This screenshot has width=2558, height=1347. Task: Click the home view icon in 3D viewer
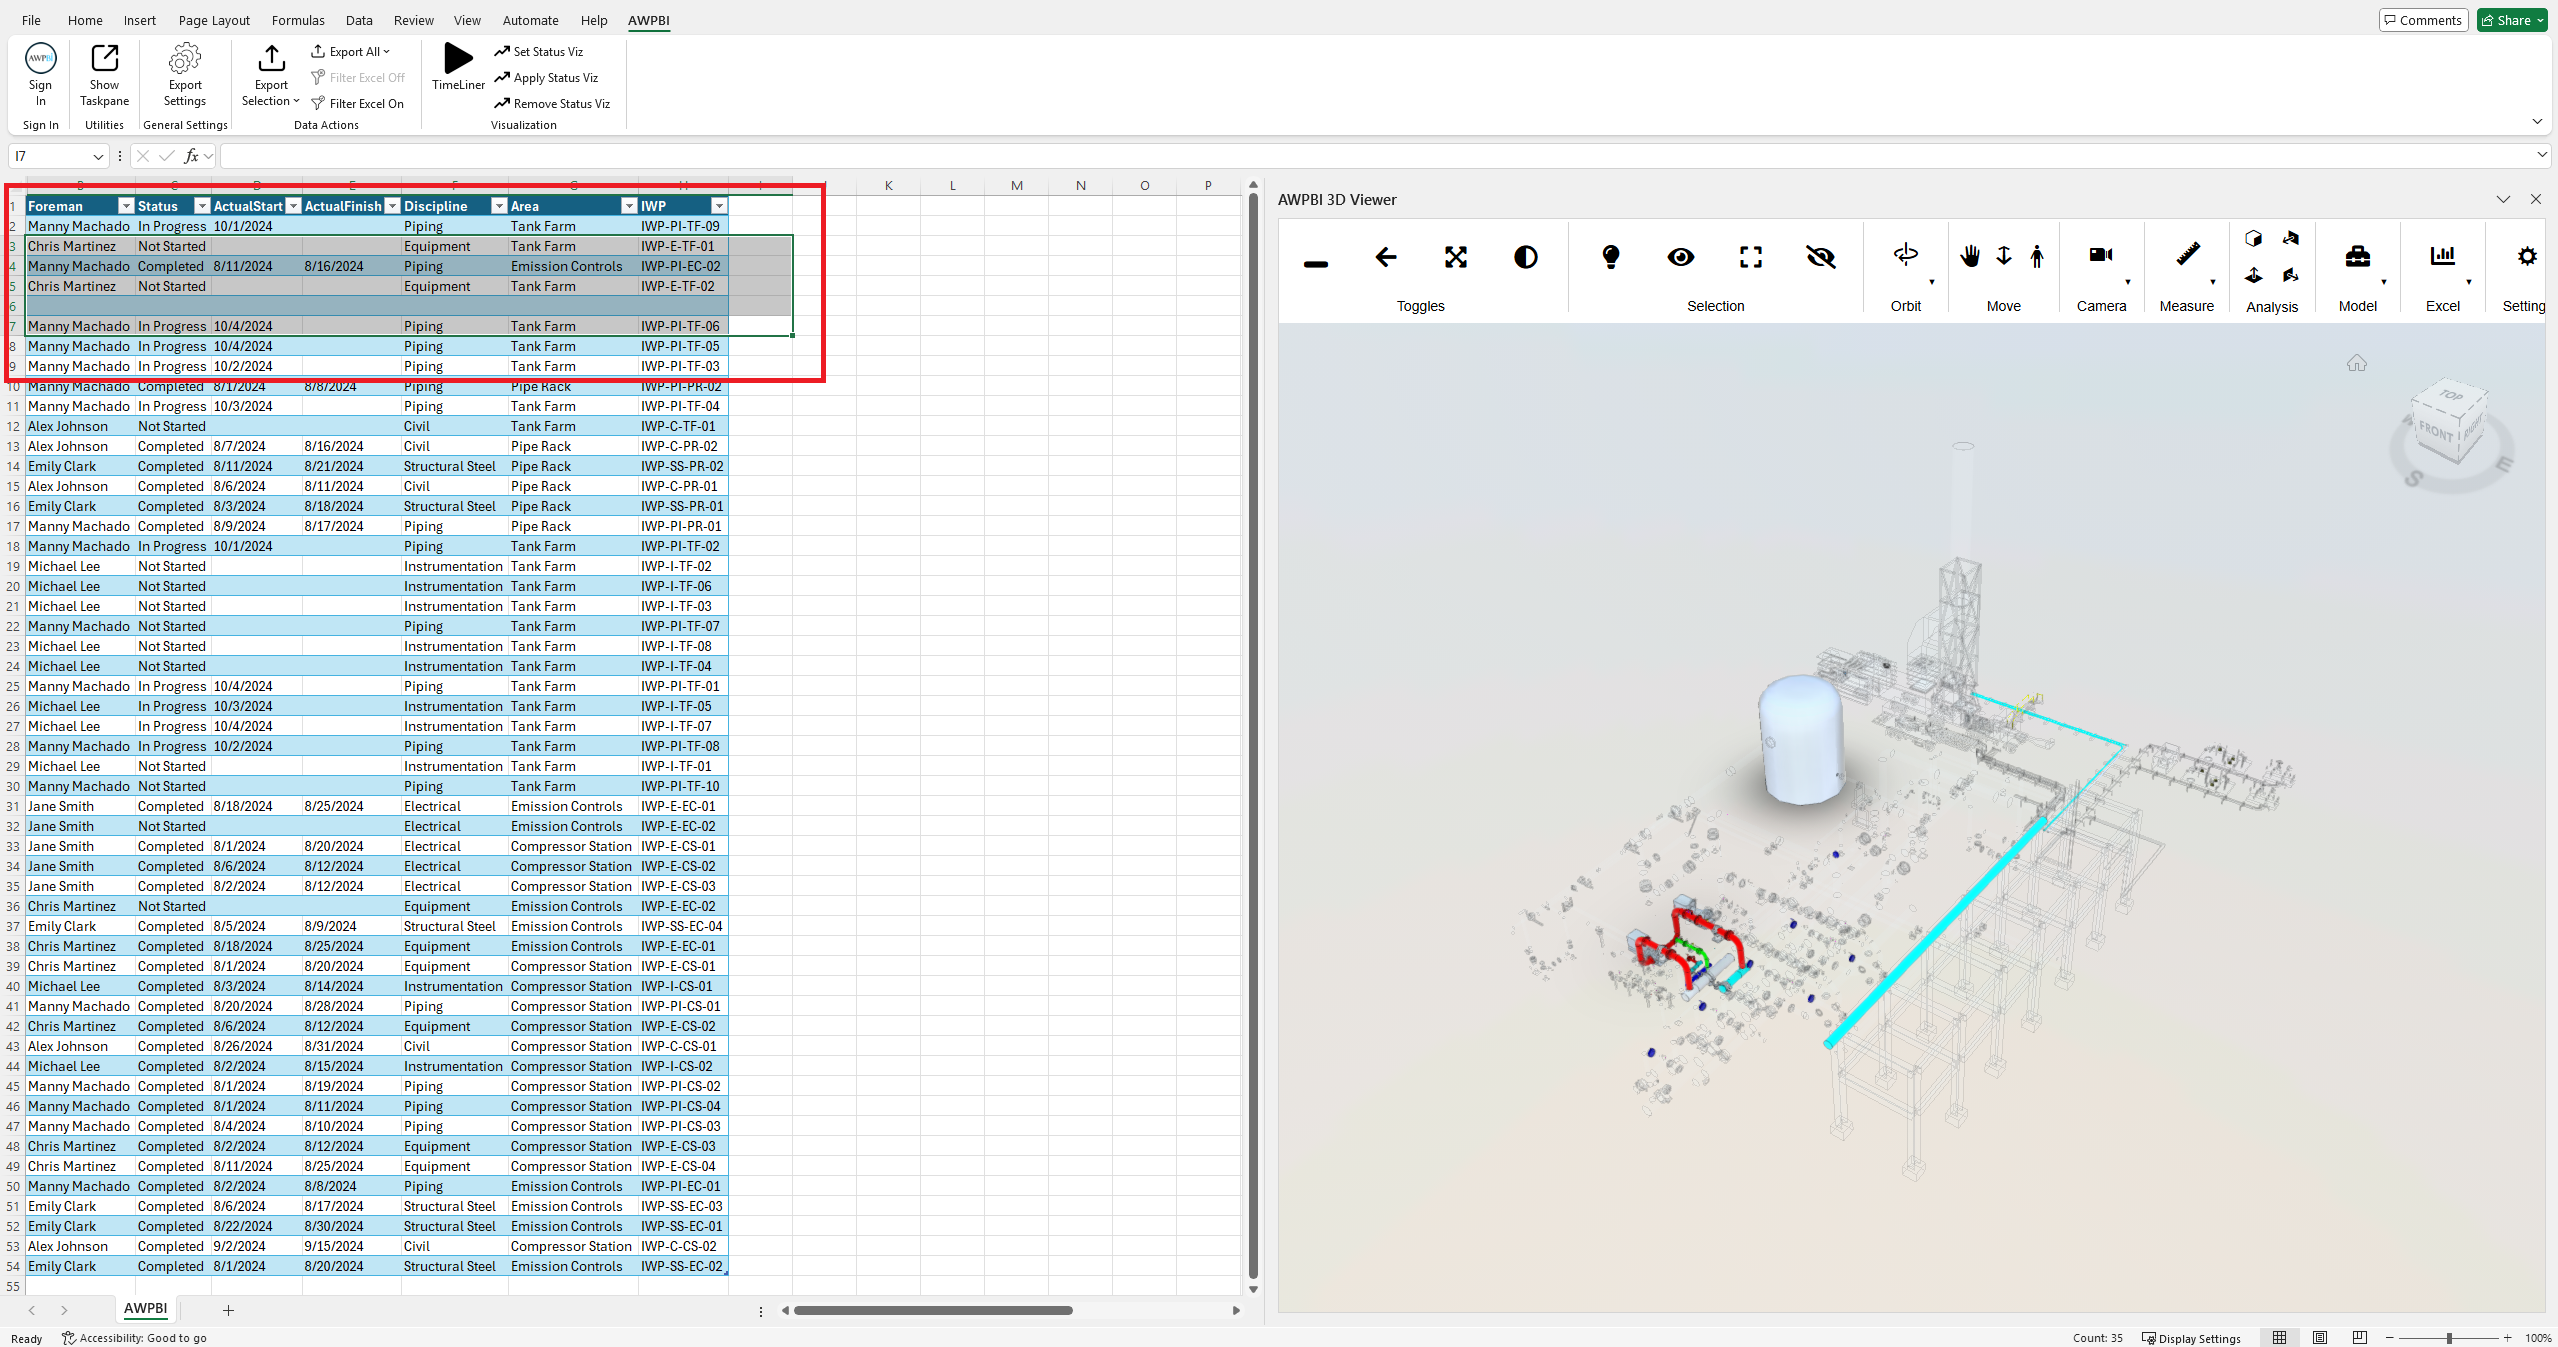tap(2357, 363)
